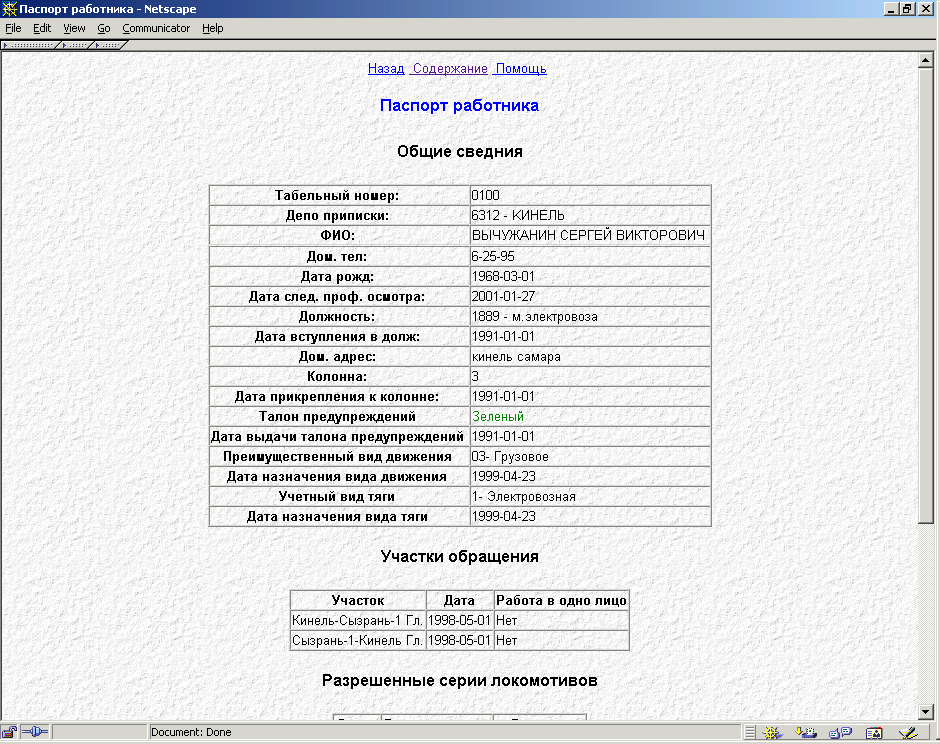Follow the Помощь link
This screenshot has height=744, width=940.
(x=521, y=68)
